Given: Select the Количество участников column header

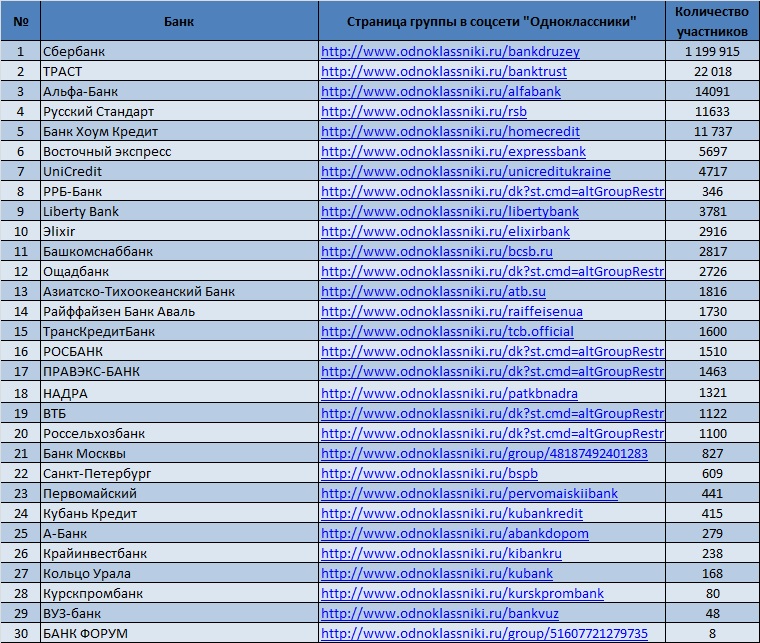Looking at the screenshot, I should point(712,21).
